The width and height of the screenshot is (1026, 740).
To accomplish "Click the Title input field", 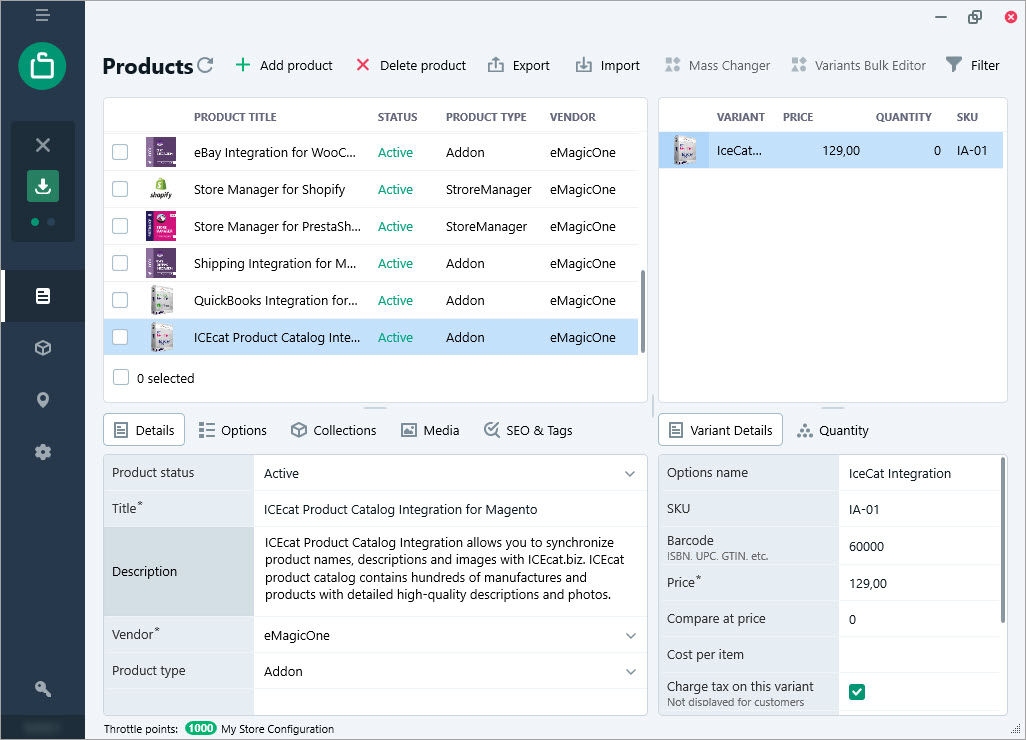I will tap(450, 509).
